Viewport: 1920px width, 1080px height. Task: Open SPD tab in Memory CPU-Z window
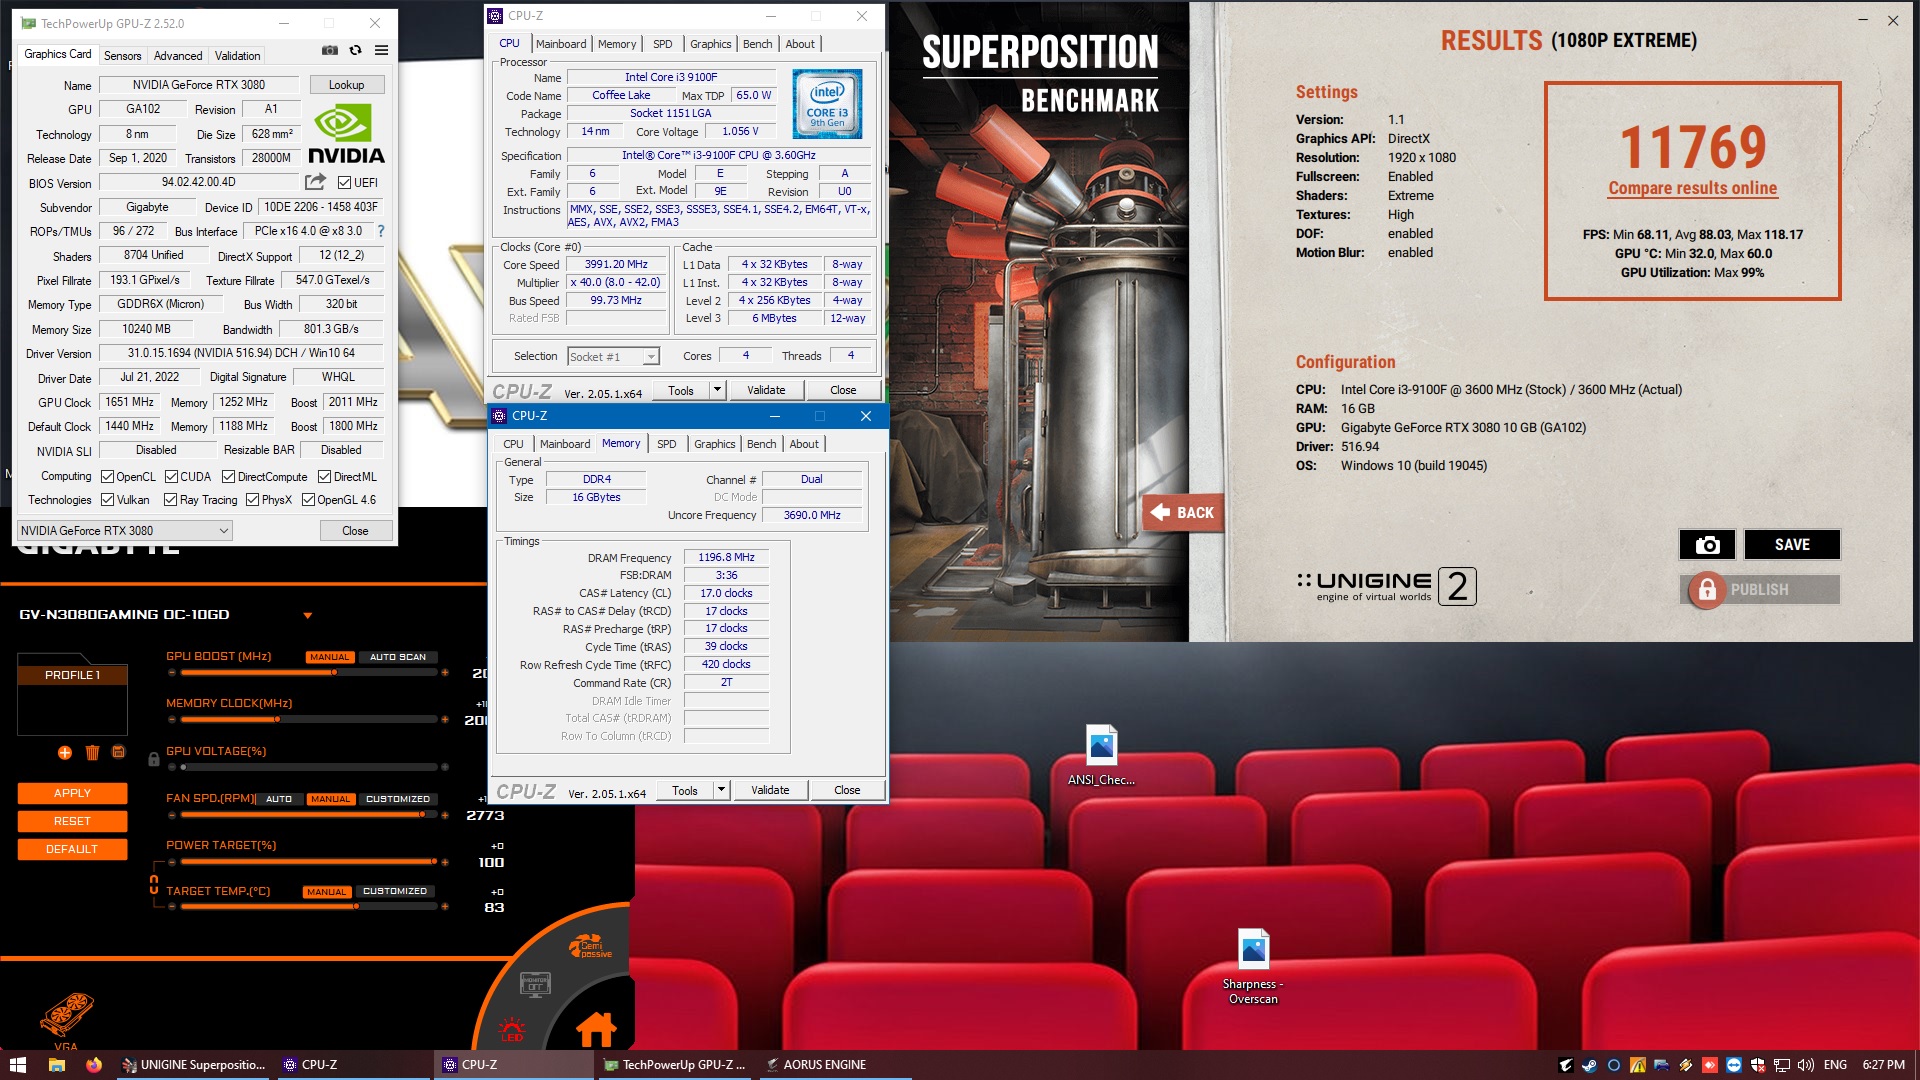pos(667,444)
